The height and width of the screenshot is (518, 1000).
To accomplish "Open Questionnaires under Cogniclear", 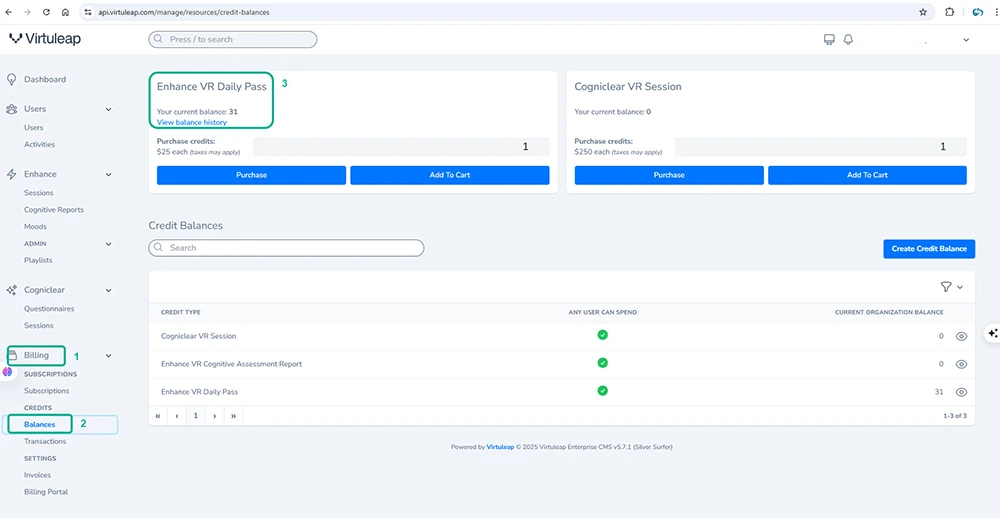I will [x=49, y=309].
